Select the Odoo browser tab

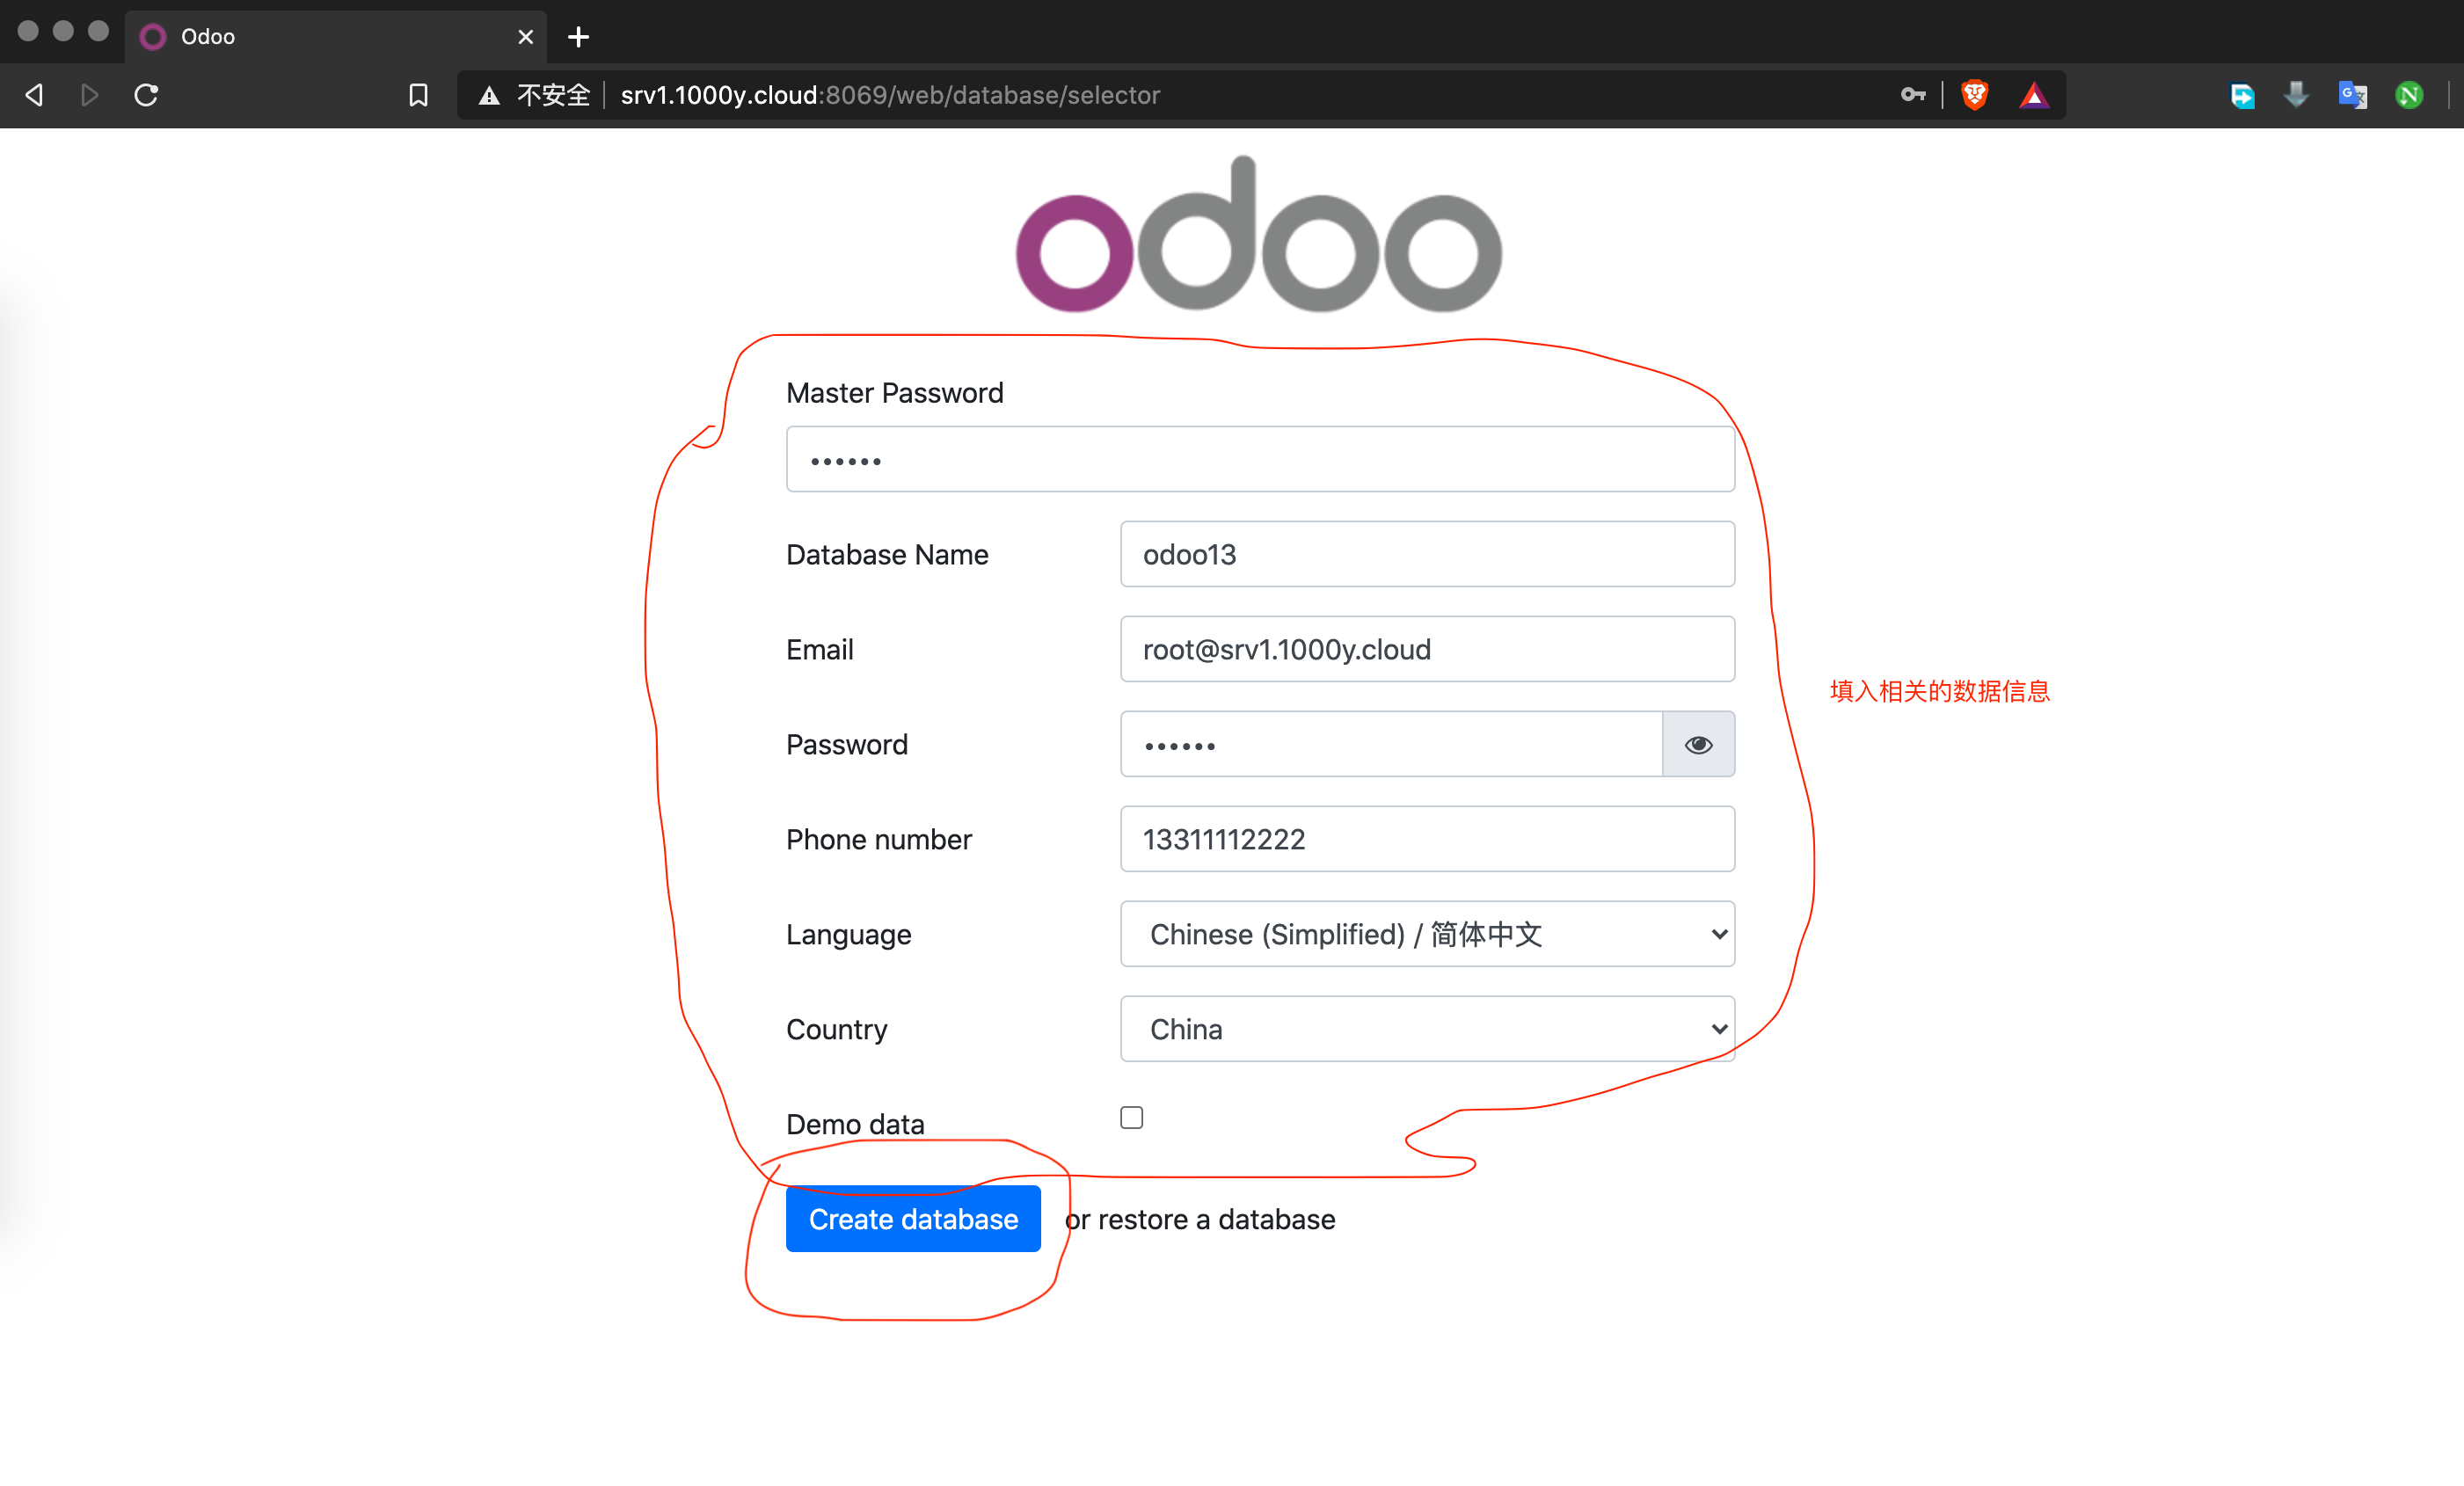coord(336,37)
